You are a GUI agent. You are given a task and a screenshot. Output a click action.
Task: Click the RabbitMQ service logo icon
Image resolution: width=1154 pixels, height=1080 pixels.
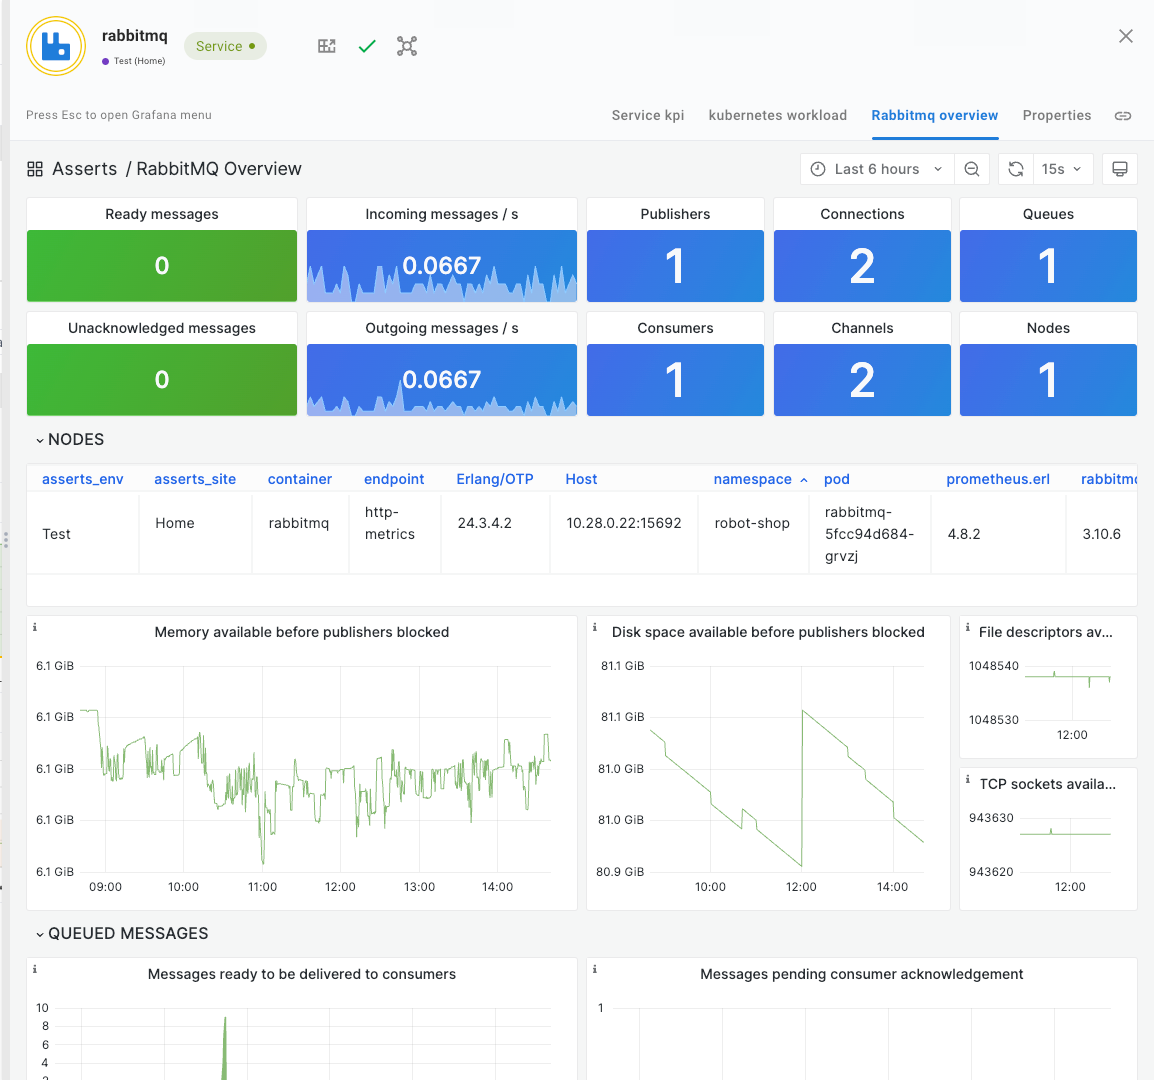[56, 46]
